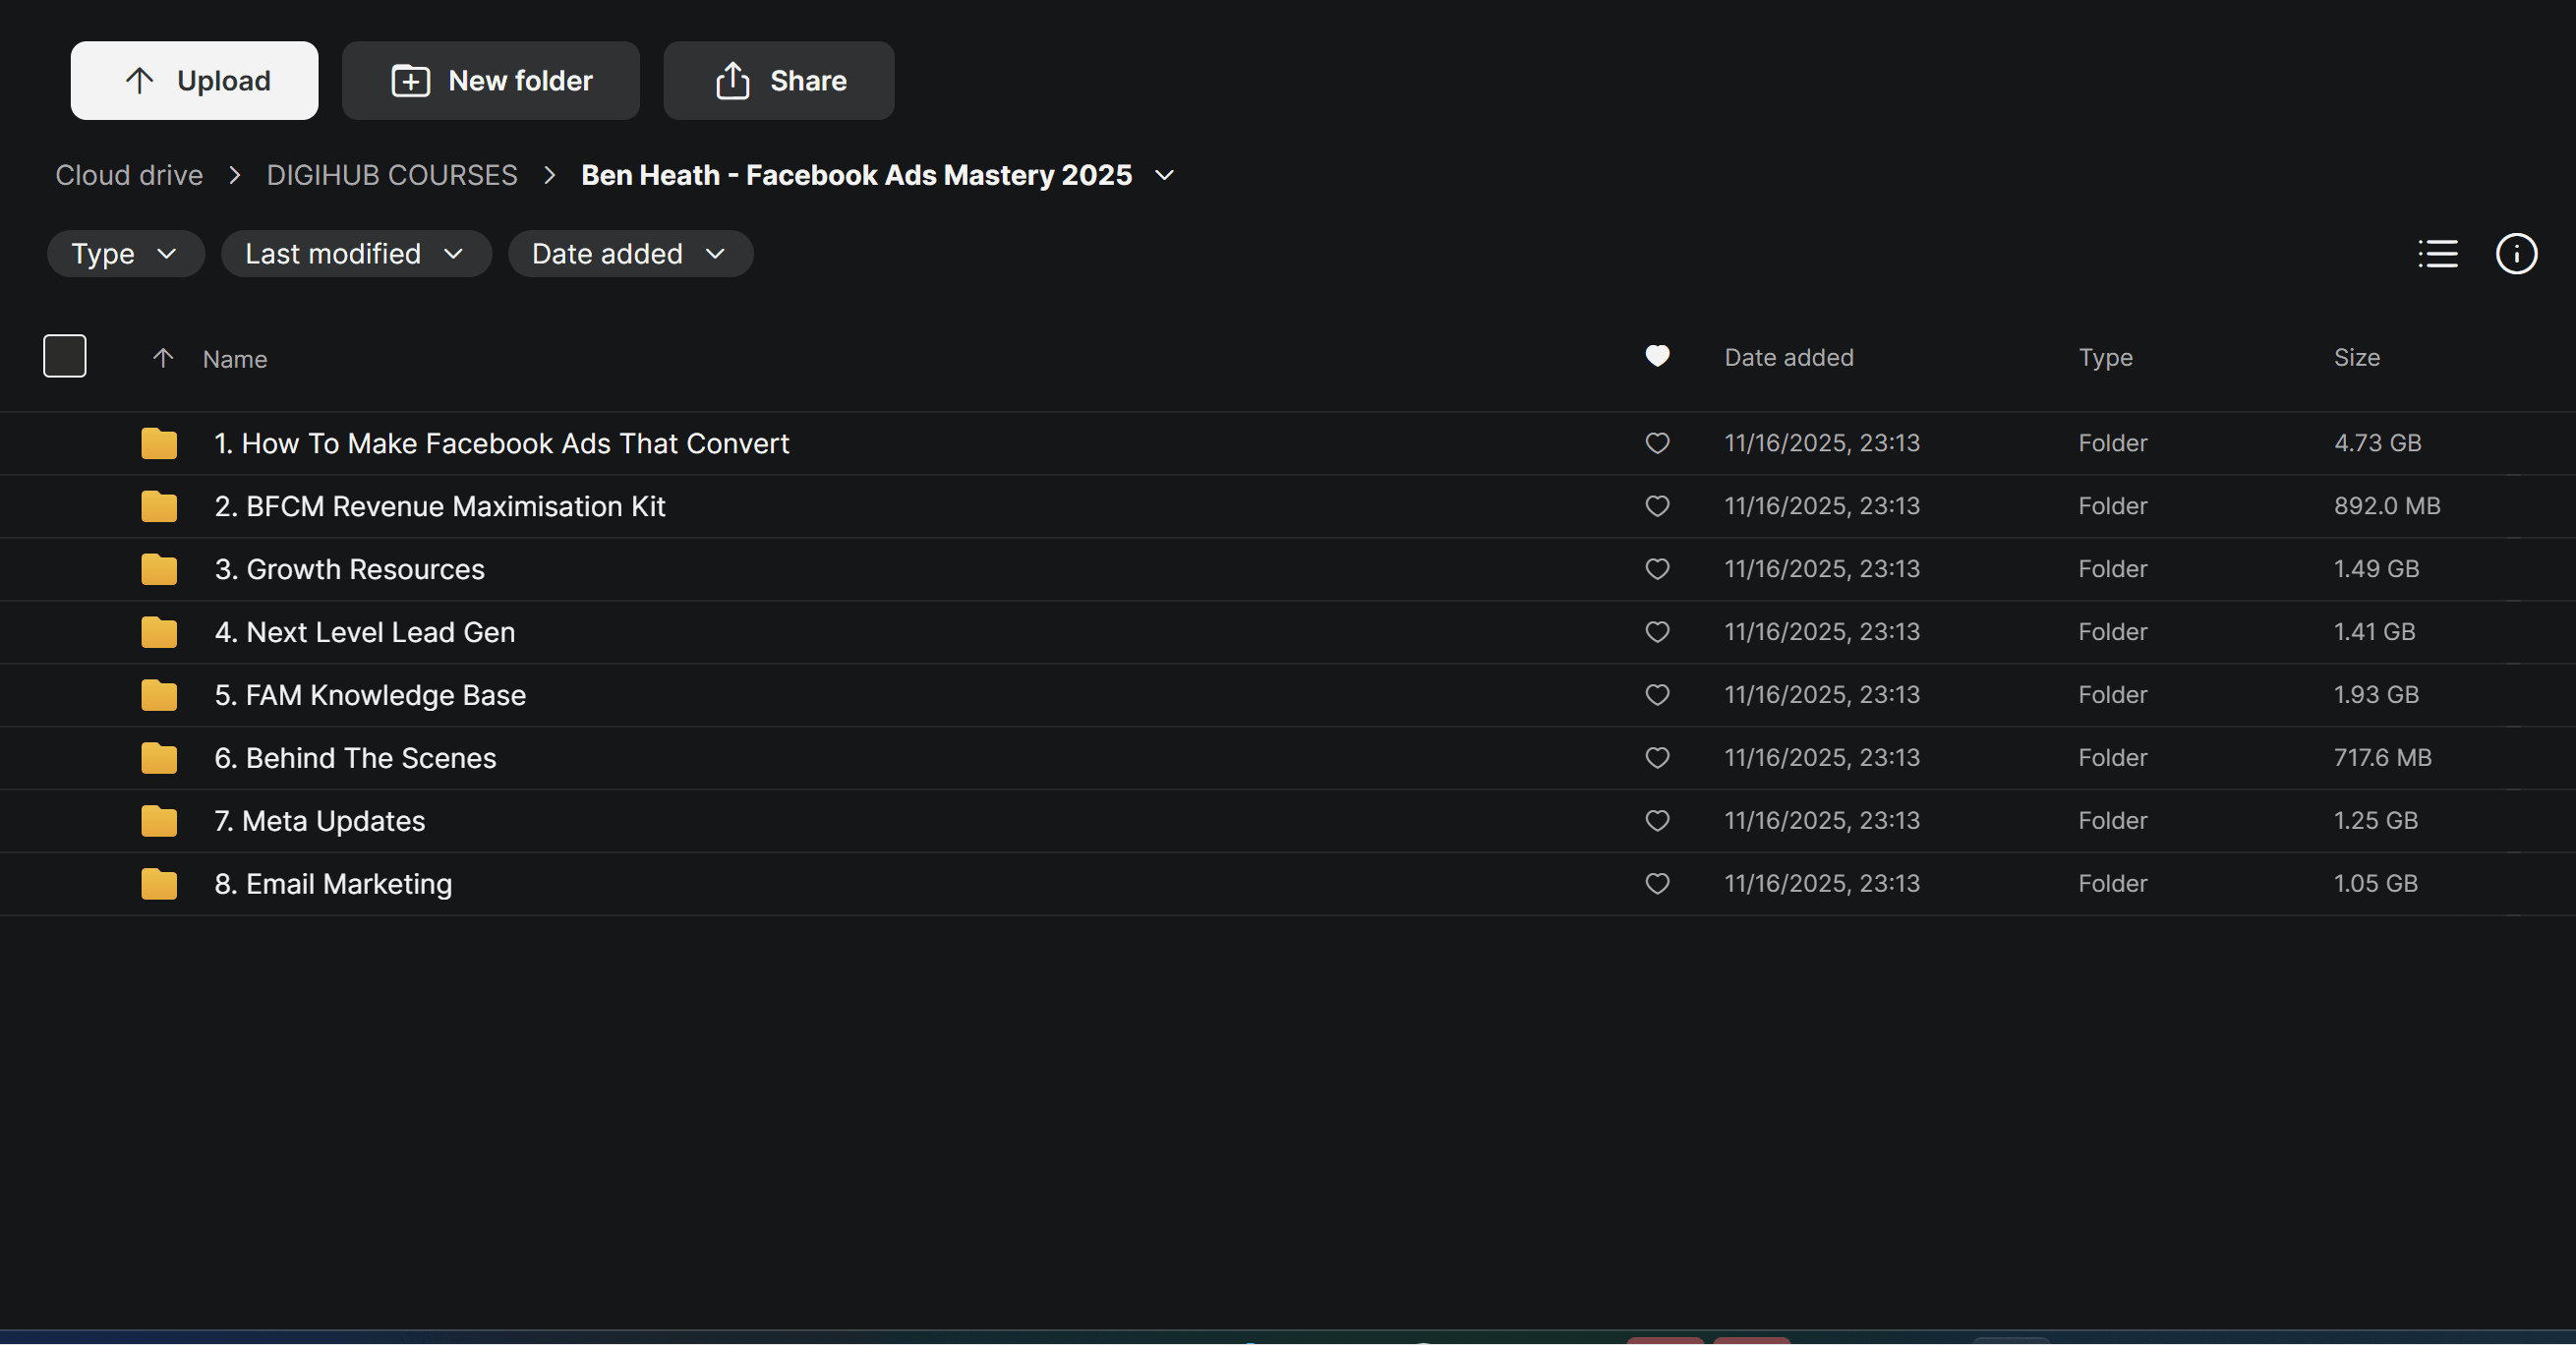Tick the select-all checkbox
The width and height of the screenshot is (2576, 1345).
click(x=65, y=356)
